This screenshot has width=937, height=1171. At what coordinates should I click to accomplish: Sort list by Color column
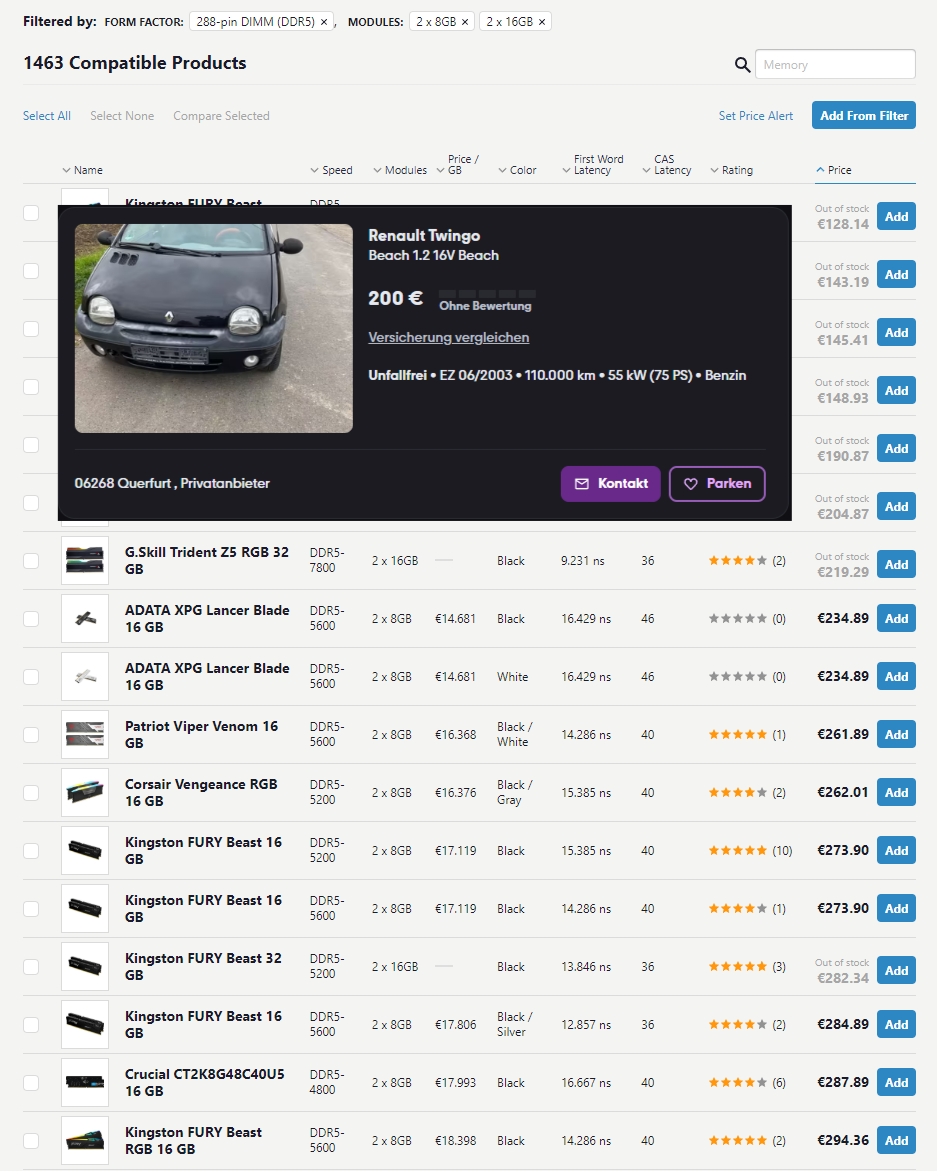coord(517,170)
